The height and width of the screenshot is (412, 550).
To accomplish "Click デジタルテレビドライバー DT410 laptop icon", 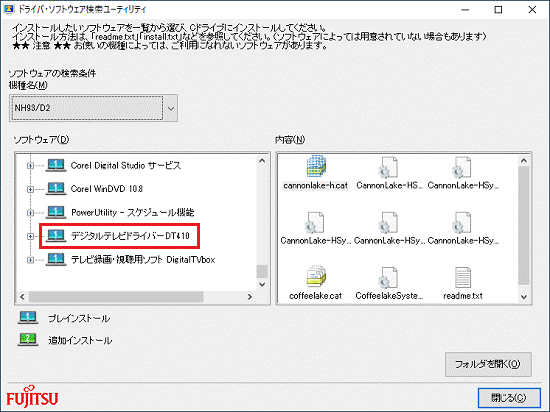I will [x=56, y=236].
